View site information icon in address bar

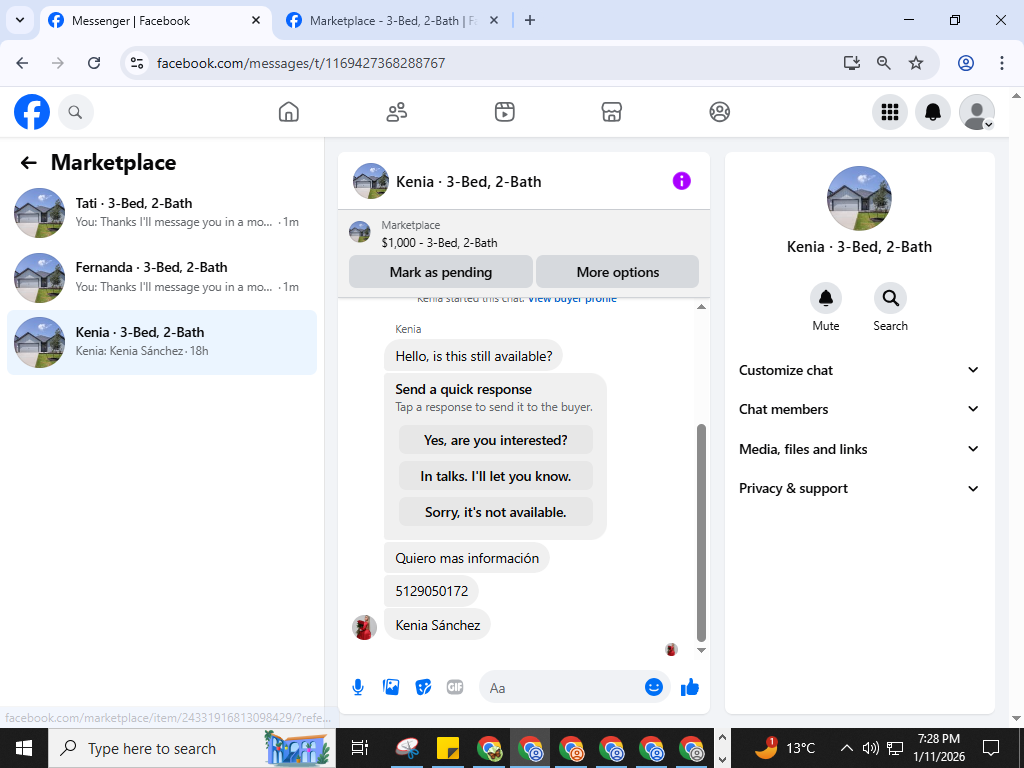(x=137, y=63)
